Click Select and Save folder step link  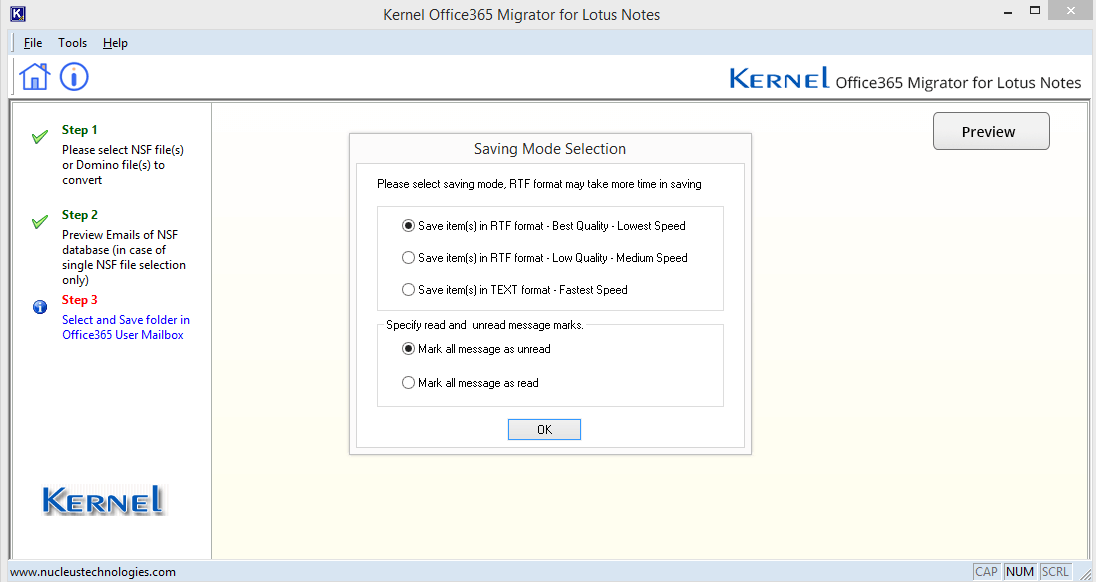126,327
